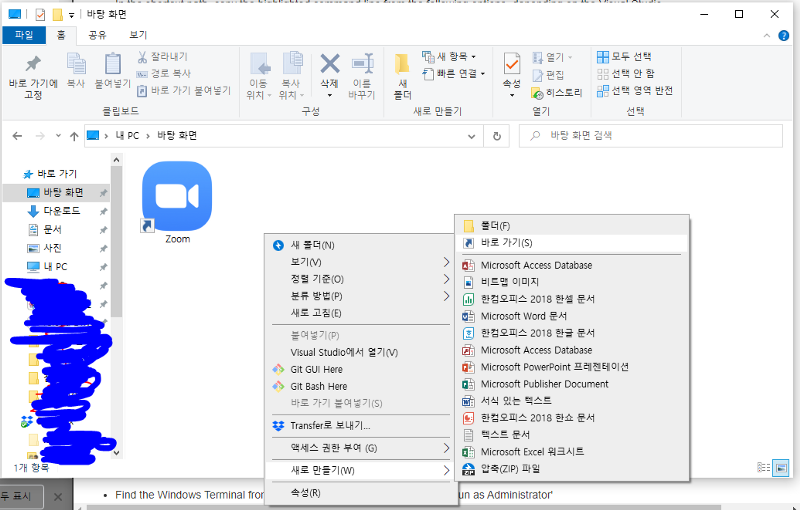Expand 정렬 기준(O) submenu
The height and width of the screenshot is (510, 800).
point(360,279)
